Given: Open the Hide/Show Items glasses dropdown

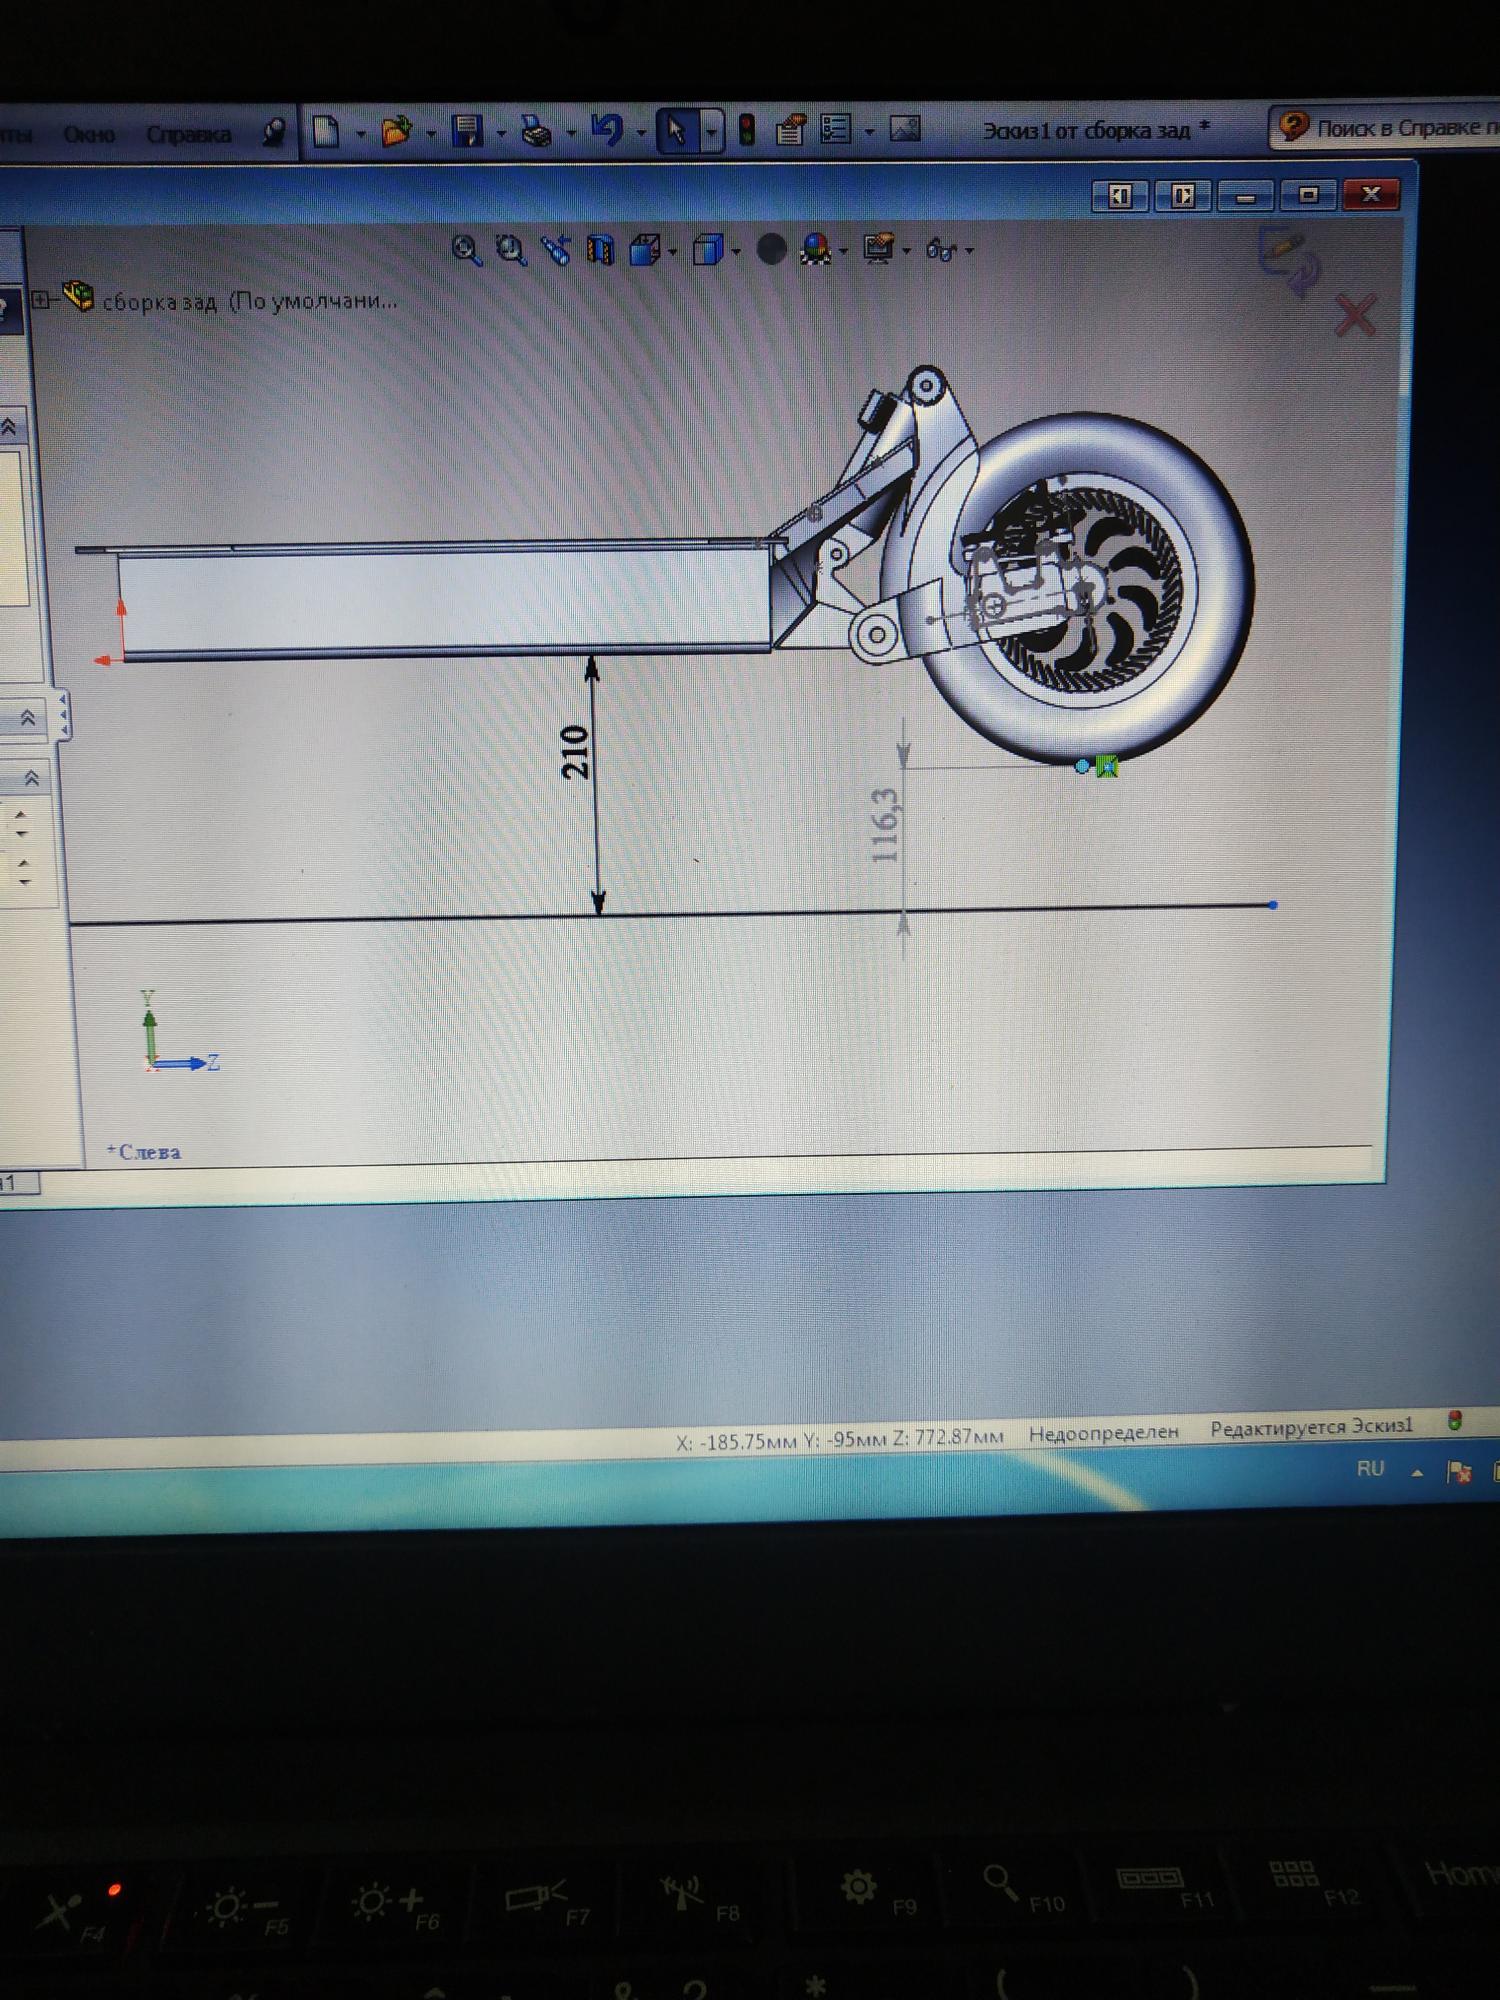Looking at the screenshot, I should pos(969,251).
